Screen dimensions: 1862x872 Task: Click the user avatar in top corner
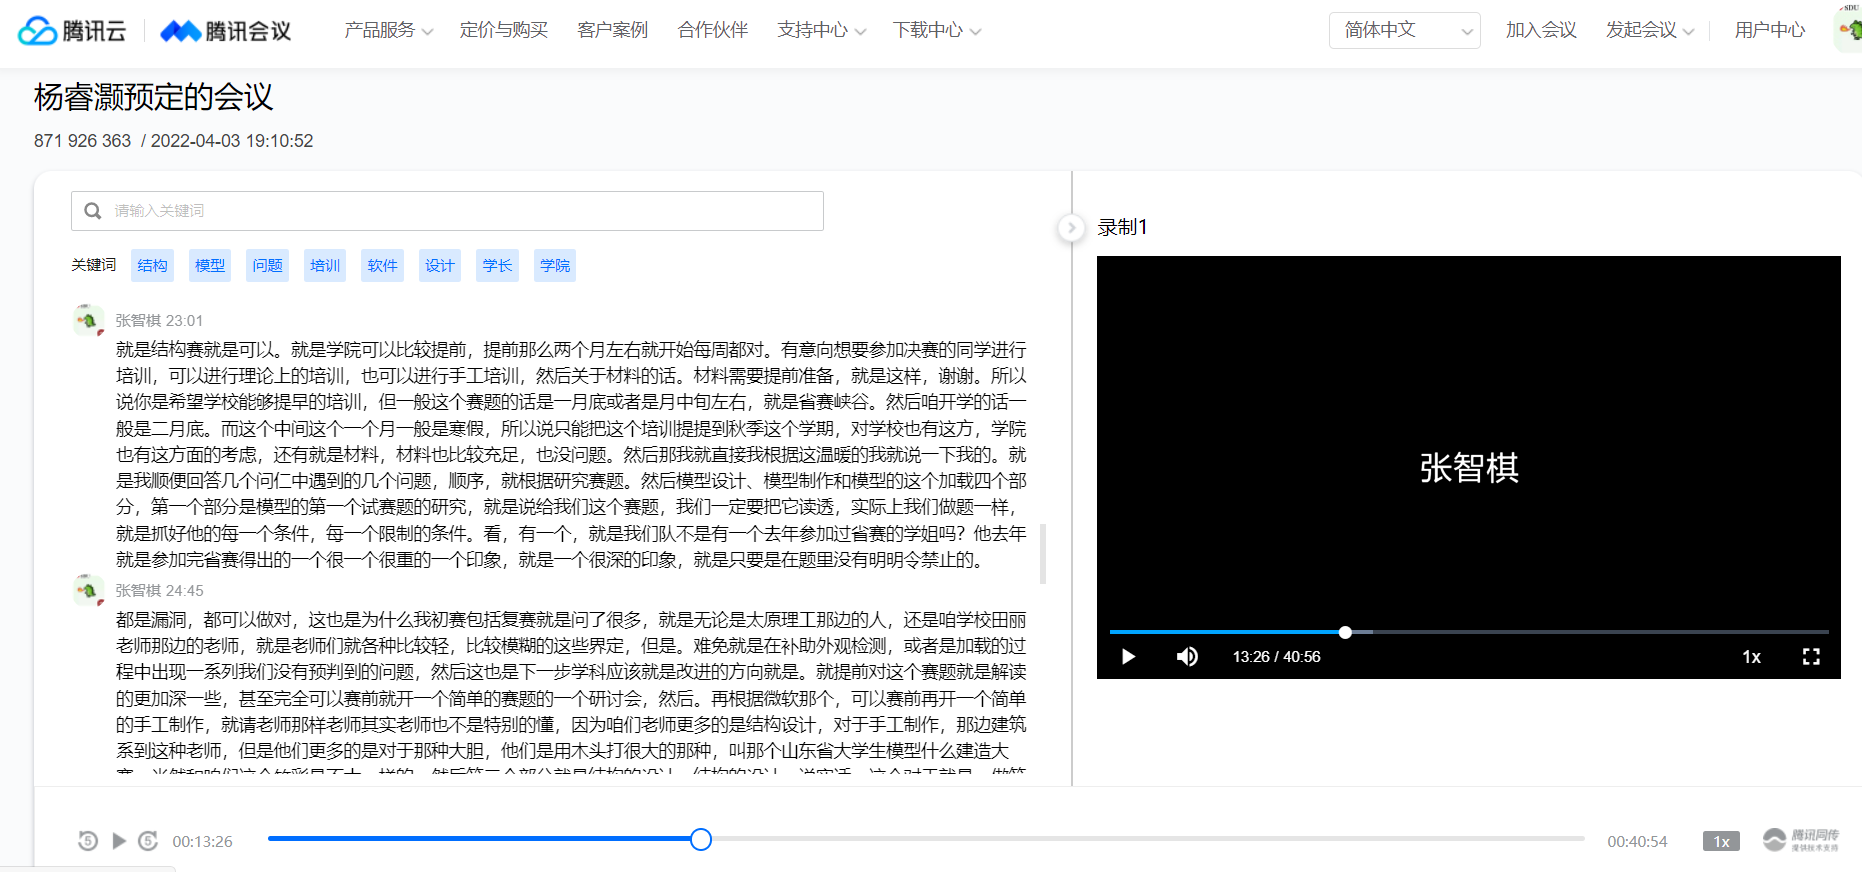click(1849, 30)
